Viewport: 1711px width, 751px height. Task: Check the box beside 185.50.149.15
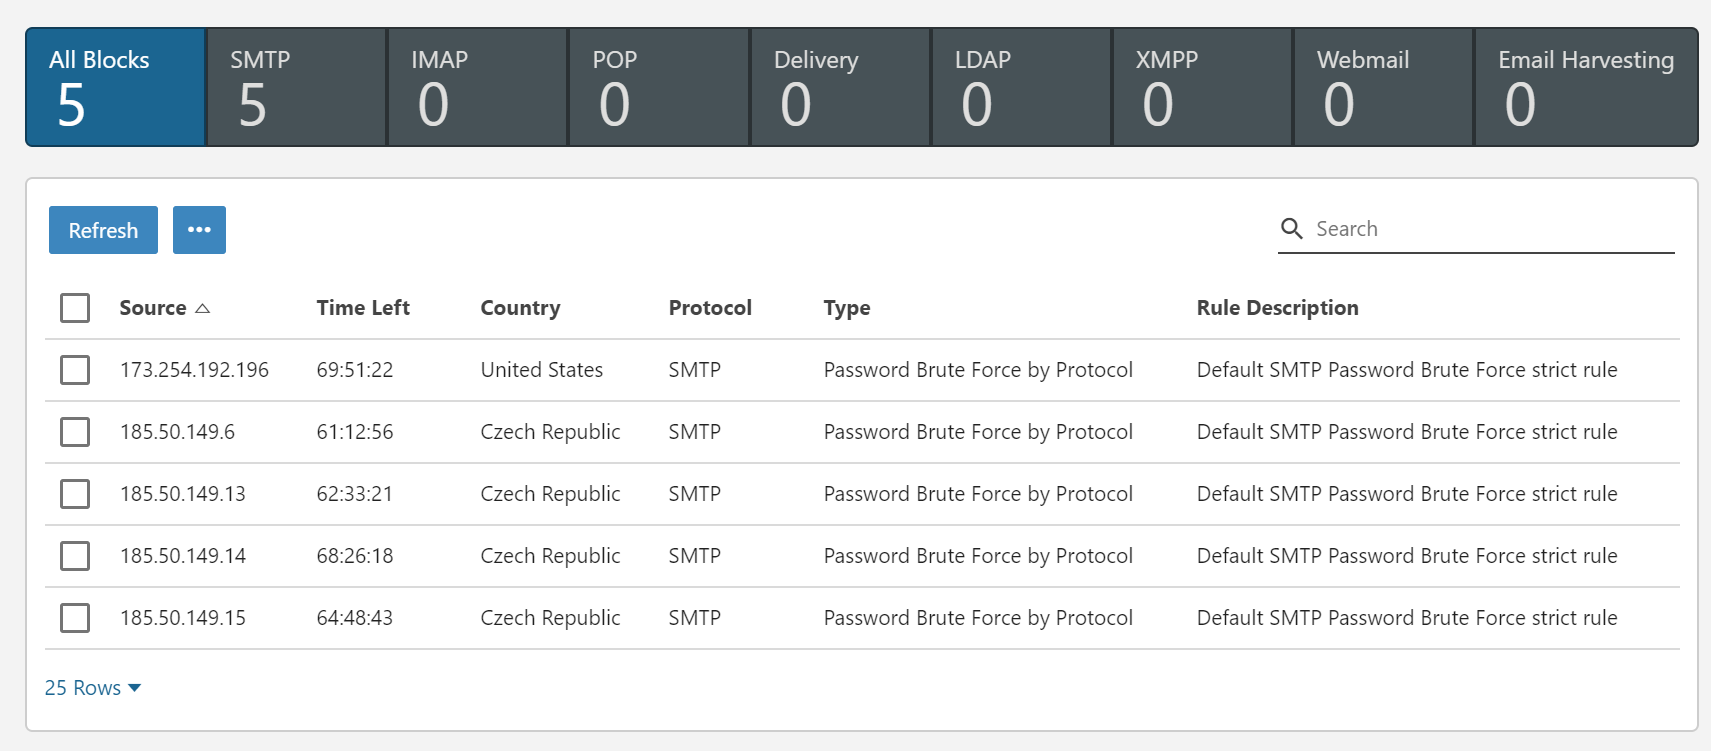[75, 618]
